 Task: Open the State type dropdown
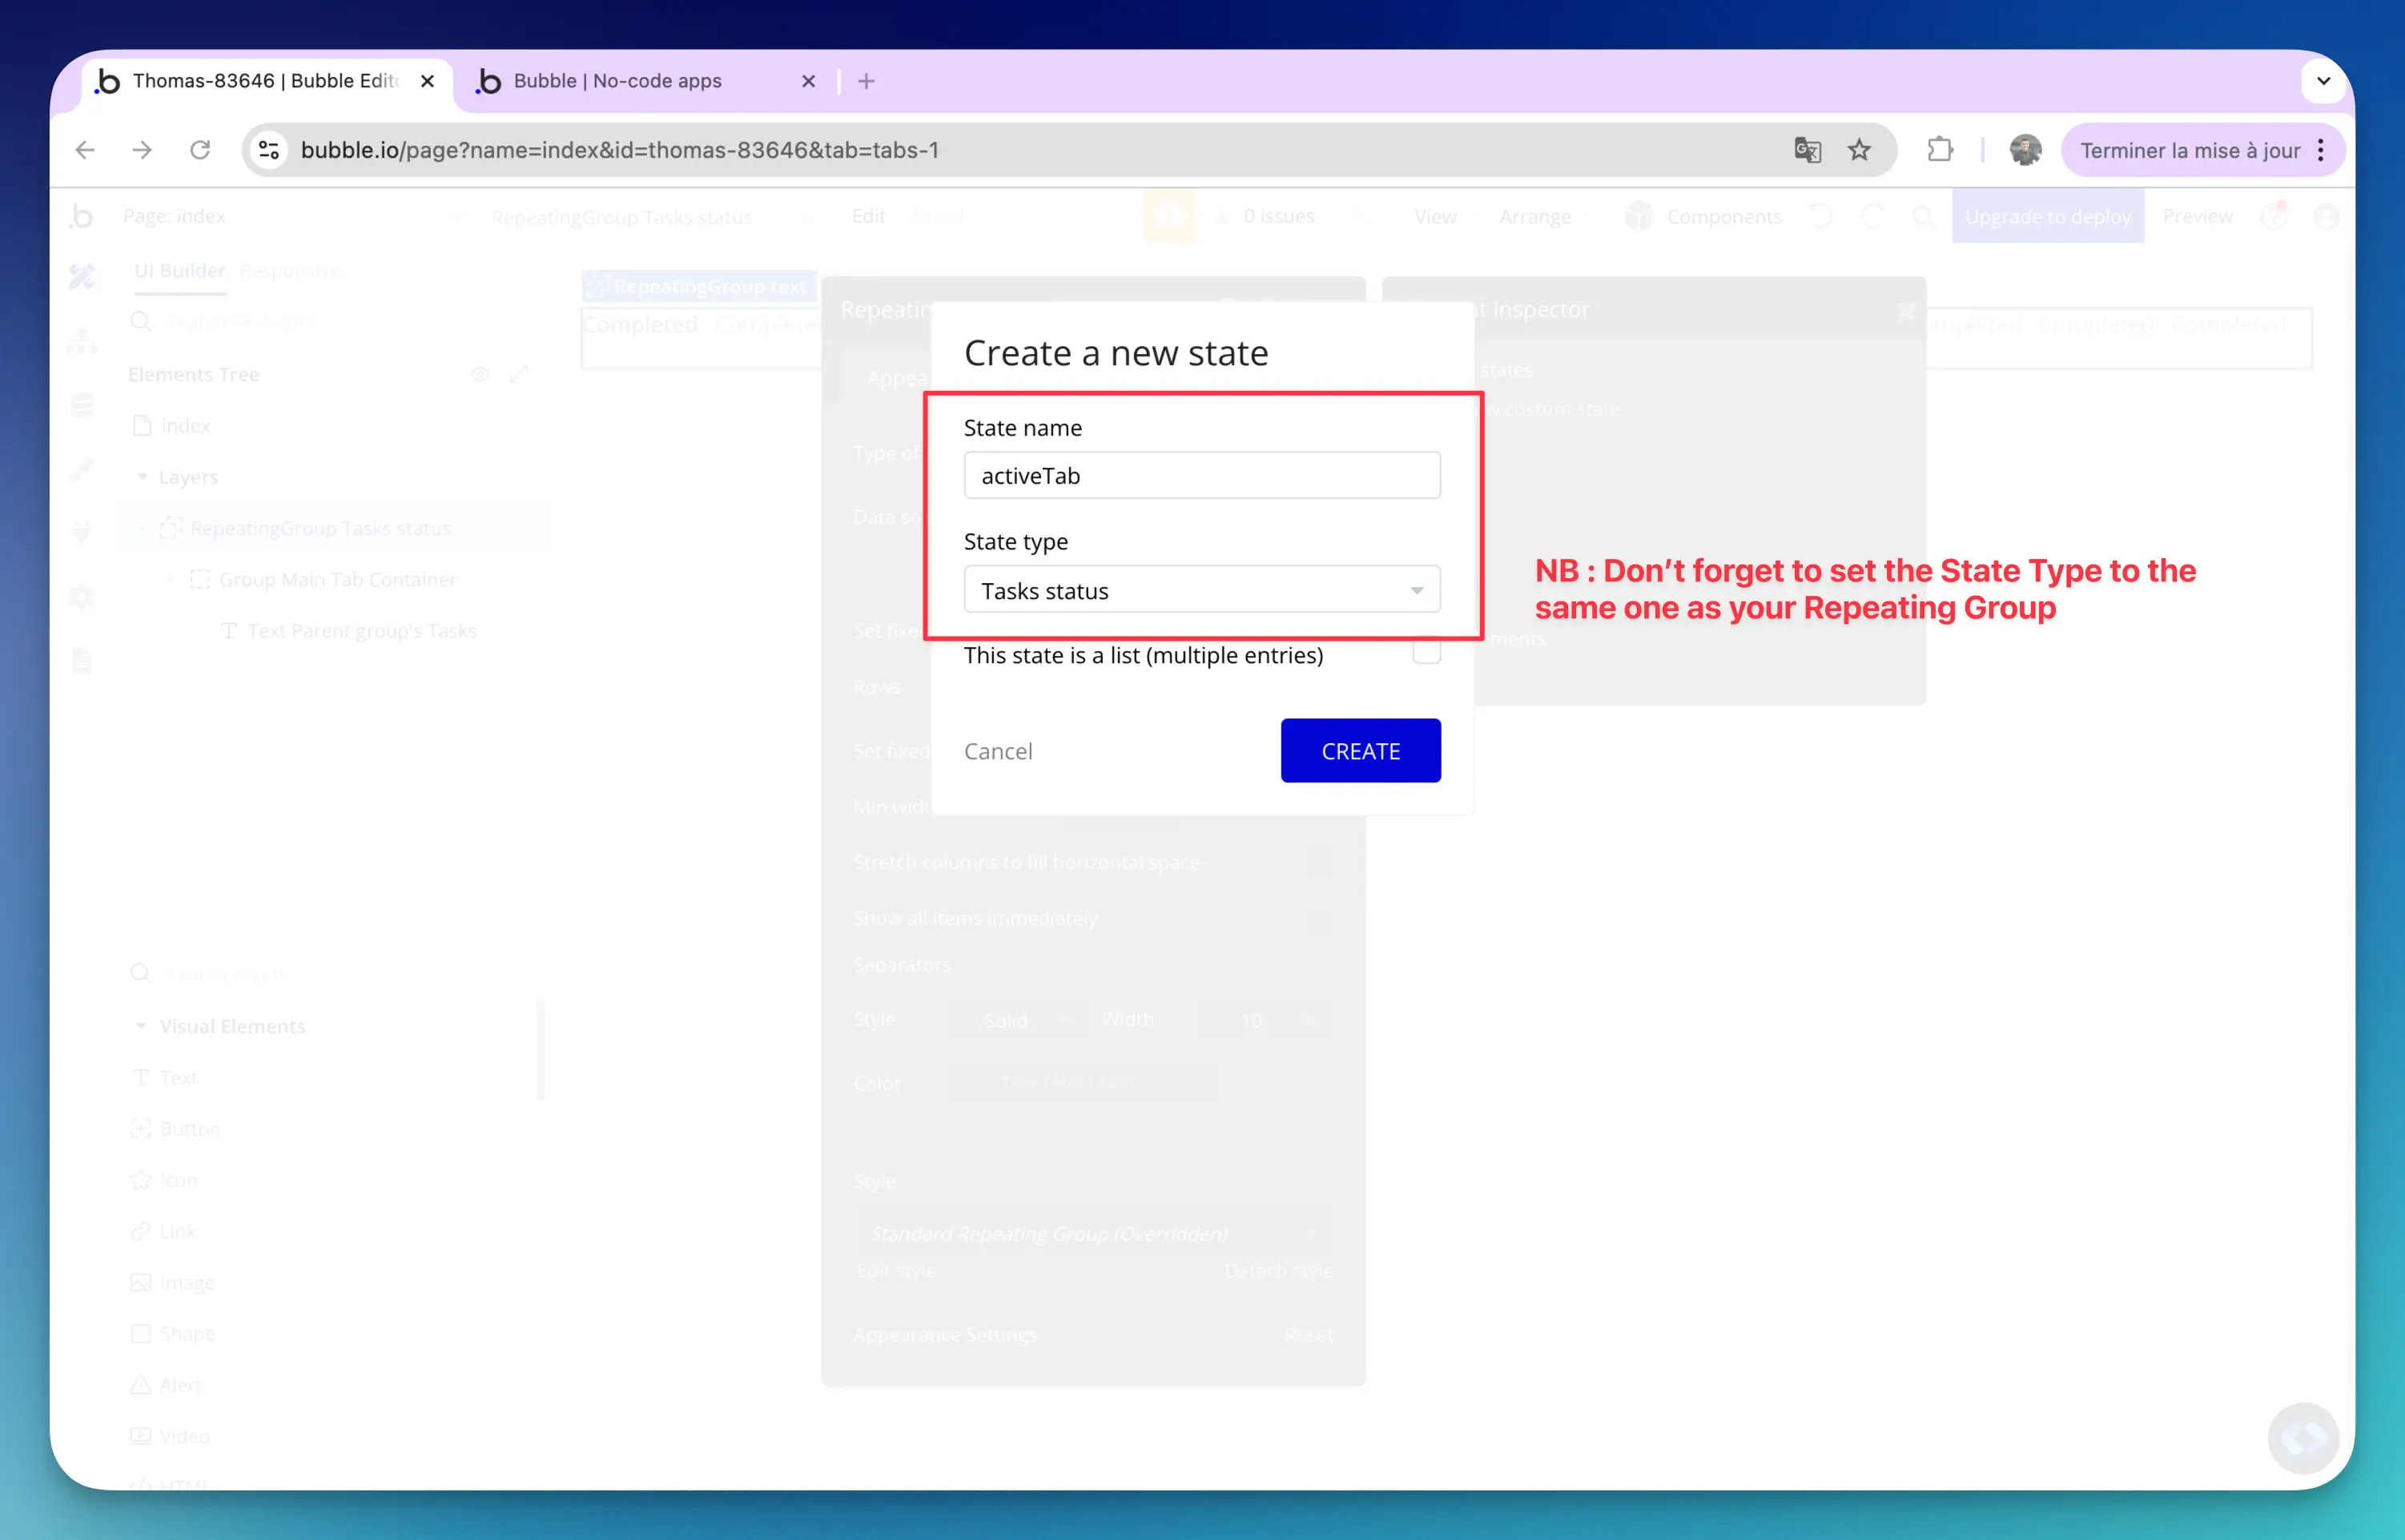coord(1202,590)
